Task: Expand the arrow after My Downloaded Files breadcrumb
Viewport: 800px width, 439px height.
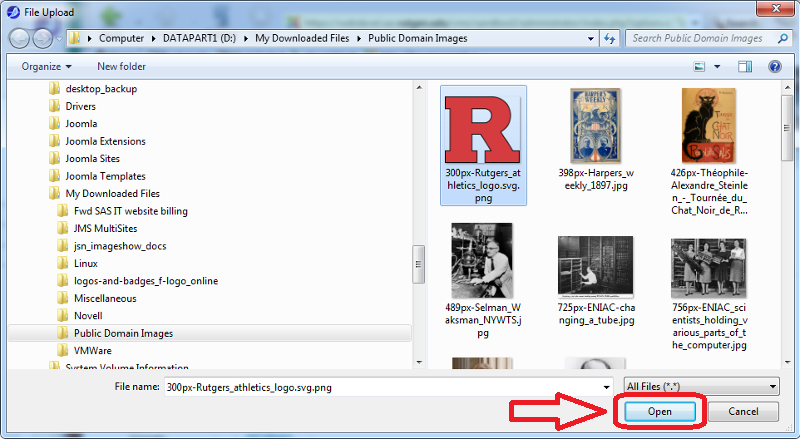Action: 359,38
